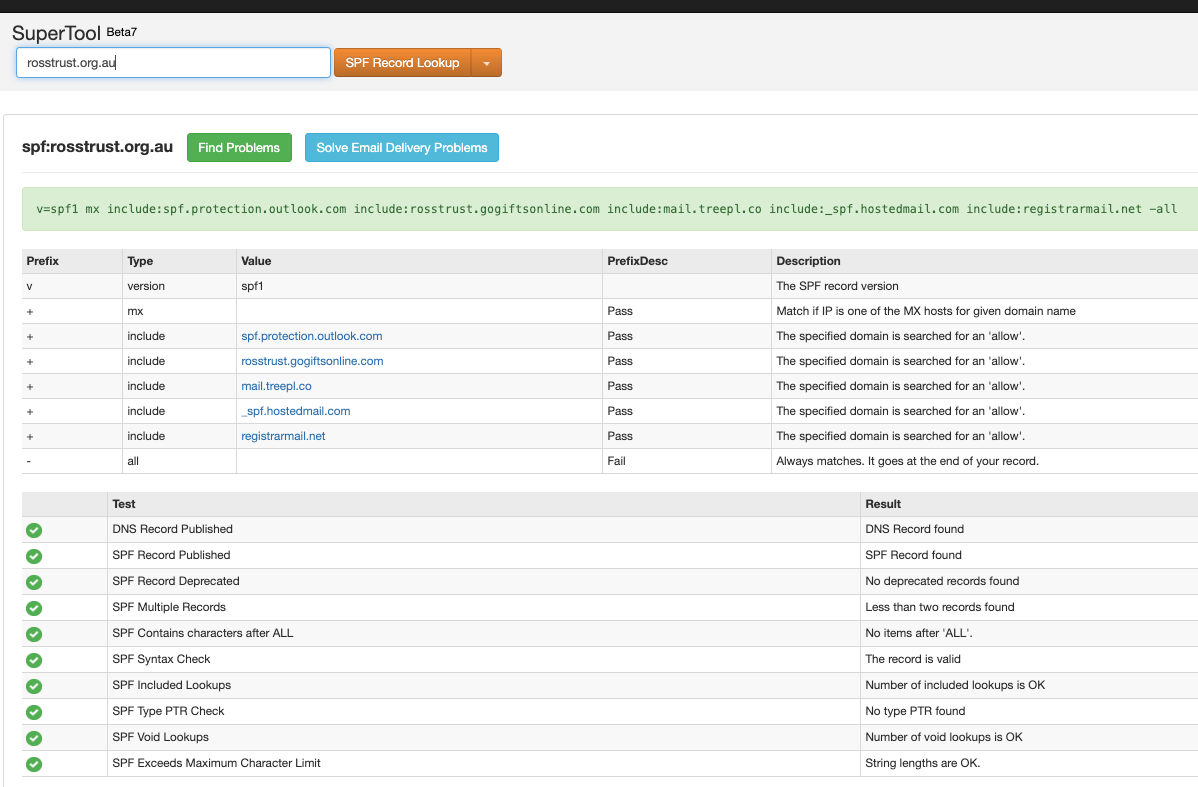Click check icon beside SPF Multiple Records
This screenshot has width=1198, height=787.
coord(34,608)
